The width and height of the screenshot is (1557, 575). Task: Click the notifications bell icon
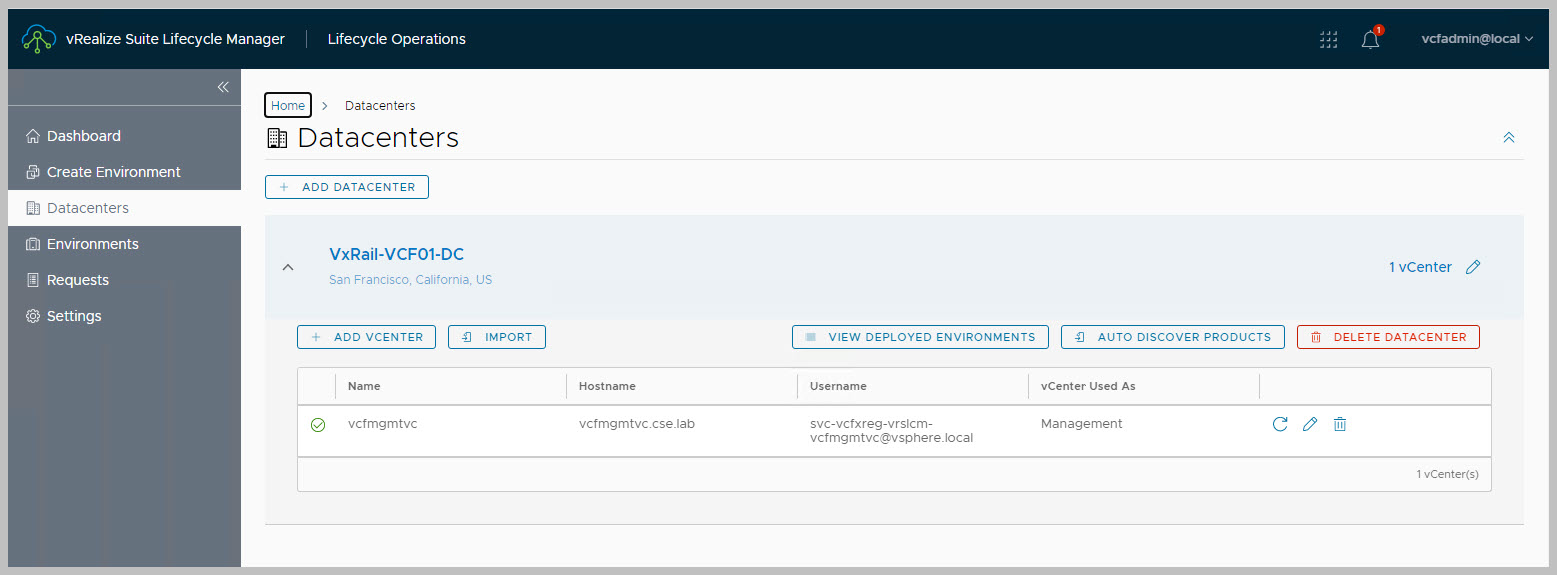coord(1370,40)
